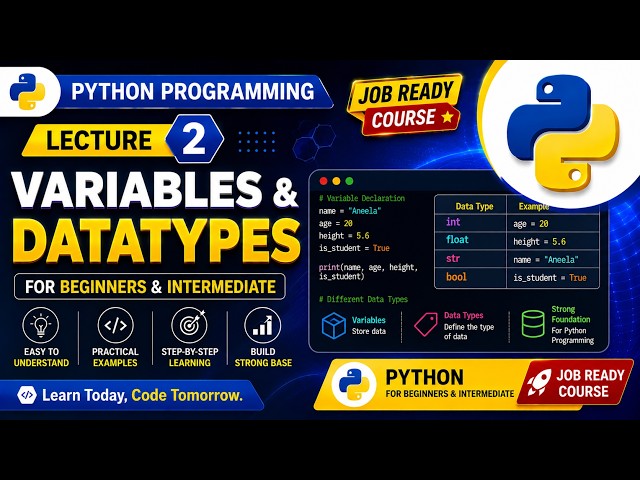Click the Define the type of data caption
Screen dimensions: 640x480
click(x=469, y=331)
